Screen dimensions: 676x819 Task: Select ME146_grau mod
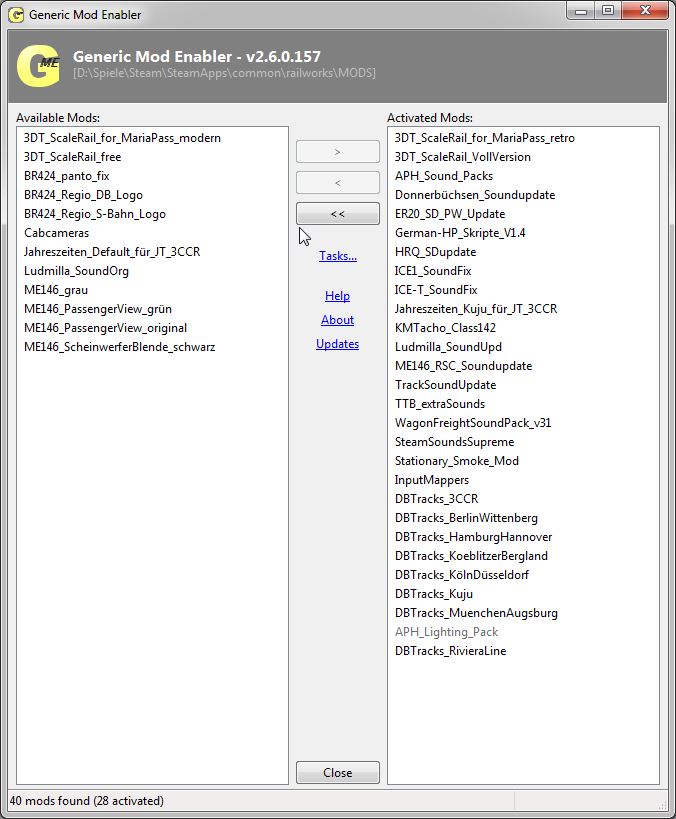click(x=56, y=290)
